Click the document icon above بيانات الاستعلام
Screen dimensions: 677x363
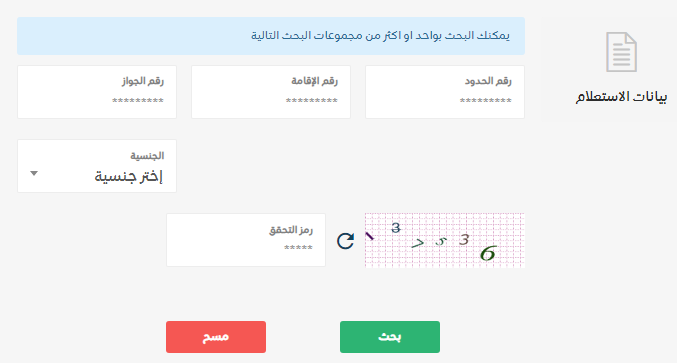pyautogui.click(x=621, y=52)
